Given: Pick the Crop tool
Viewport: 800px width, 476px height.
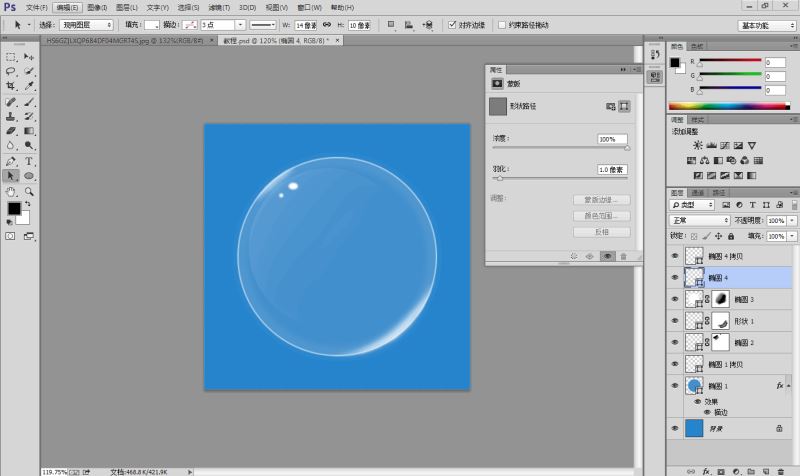Looking at the screenshot, I should (x=11, y=87).
